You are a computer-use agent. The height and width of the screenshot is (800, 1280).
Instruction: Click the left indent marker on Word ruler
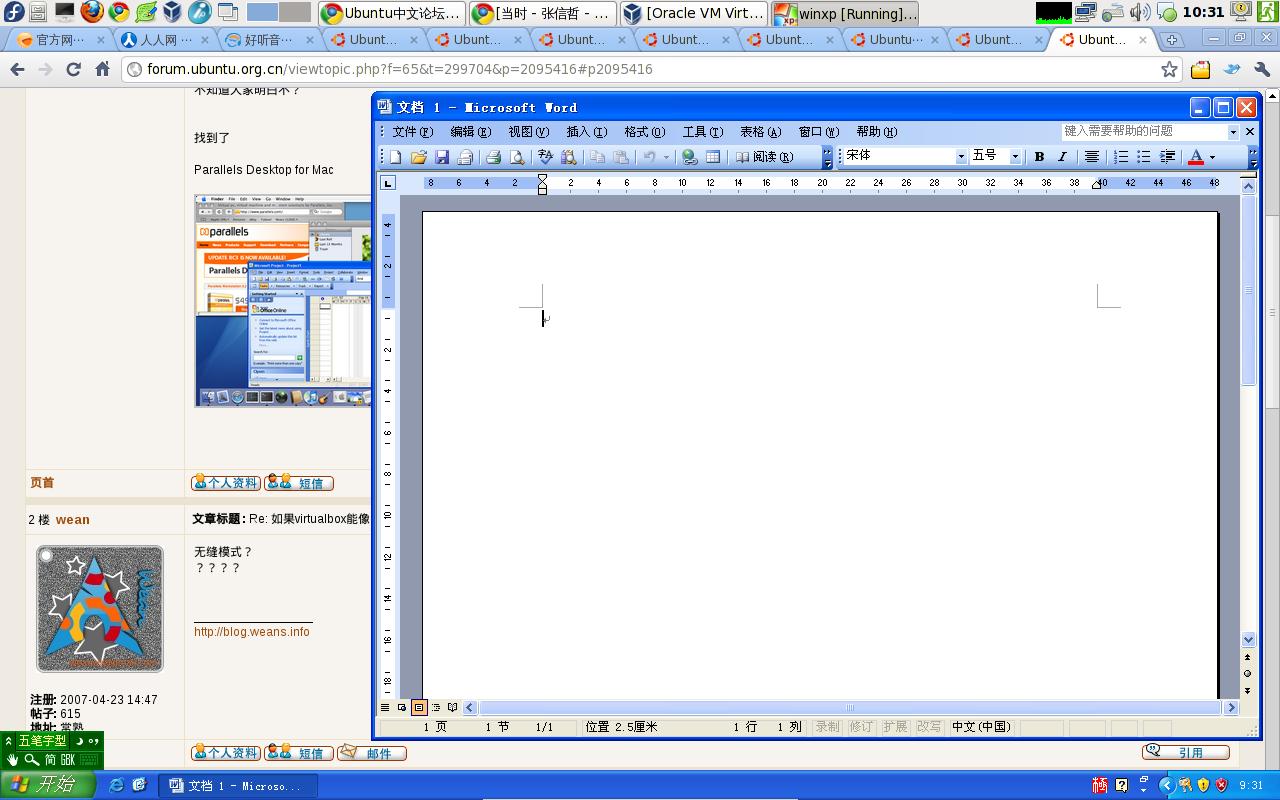pyautogui.click(x=543, y=183)
